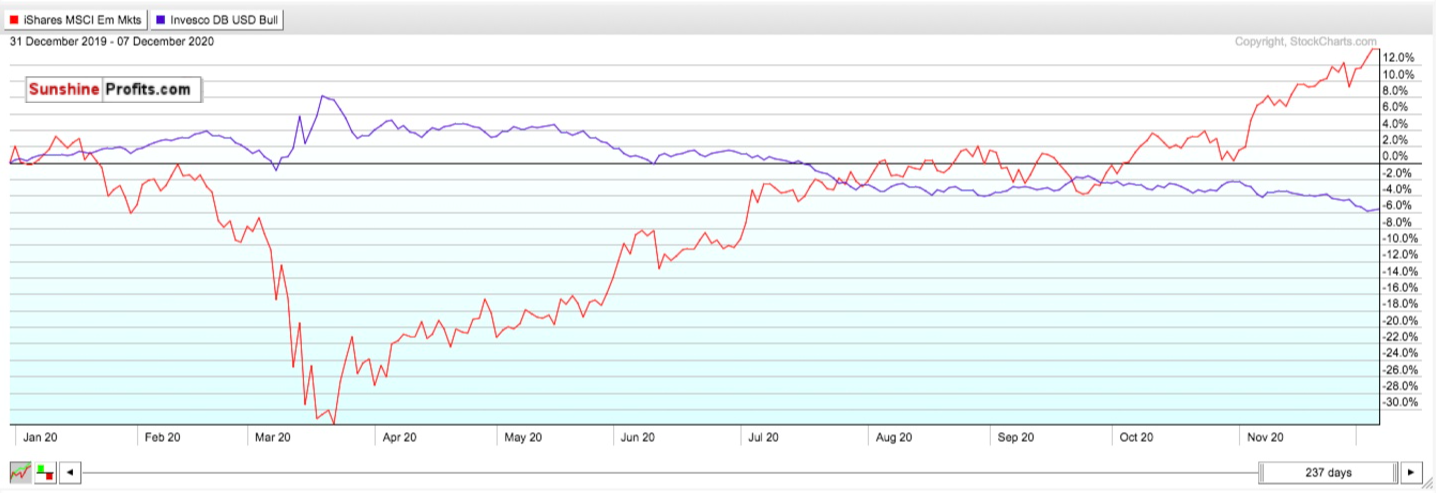This screenshot has height=493, width=1436.
Task: Click the Jul 20 date label
Action: pos(763,437)
